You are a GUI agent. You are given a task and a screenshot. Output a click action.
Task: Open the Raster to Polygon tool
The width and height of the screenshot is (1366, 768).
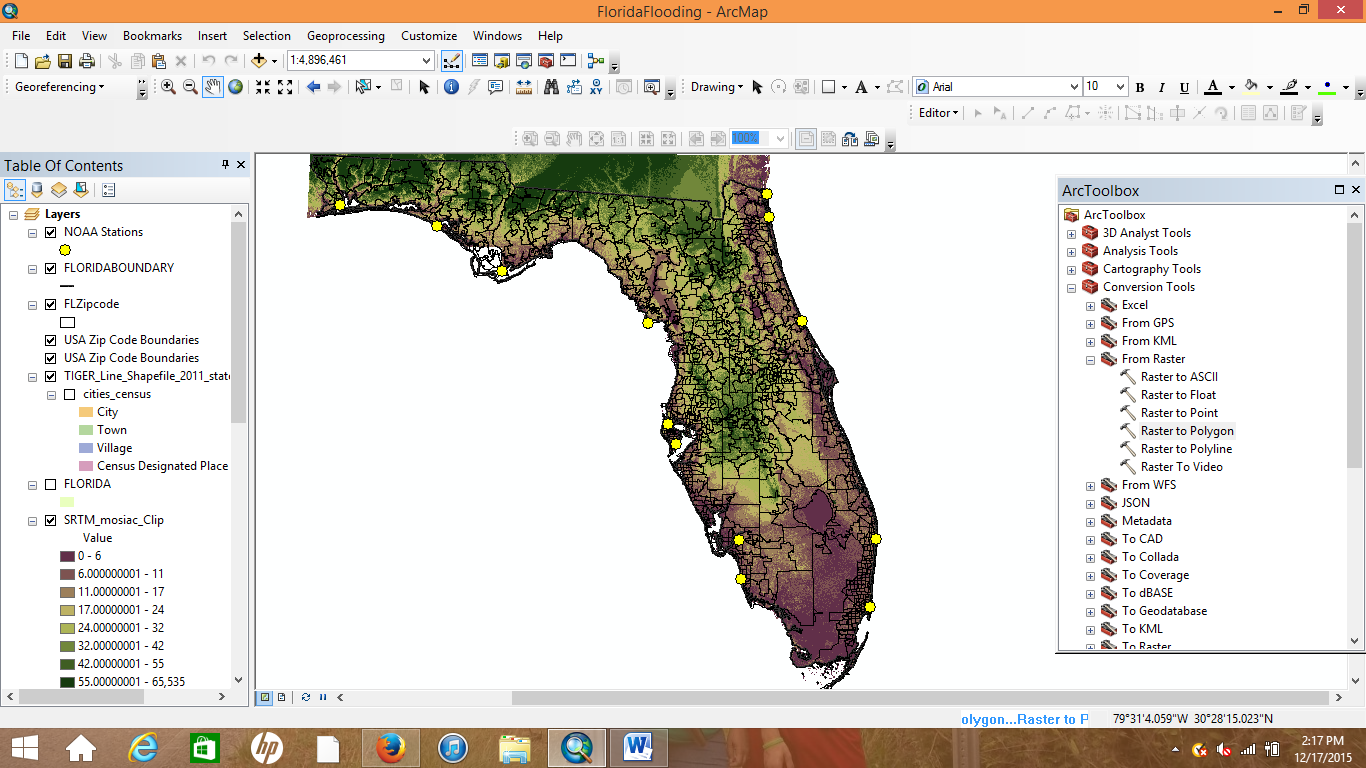point(1187,431)
